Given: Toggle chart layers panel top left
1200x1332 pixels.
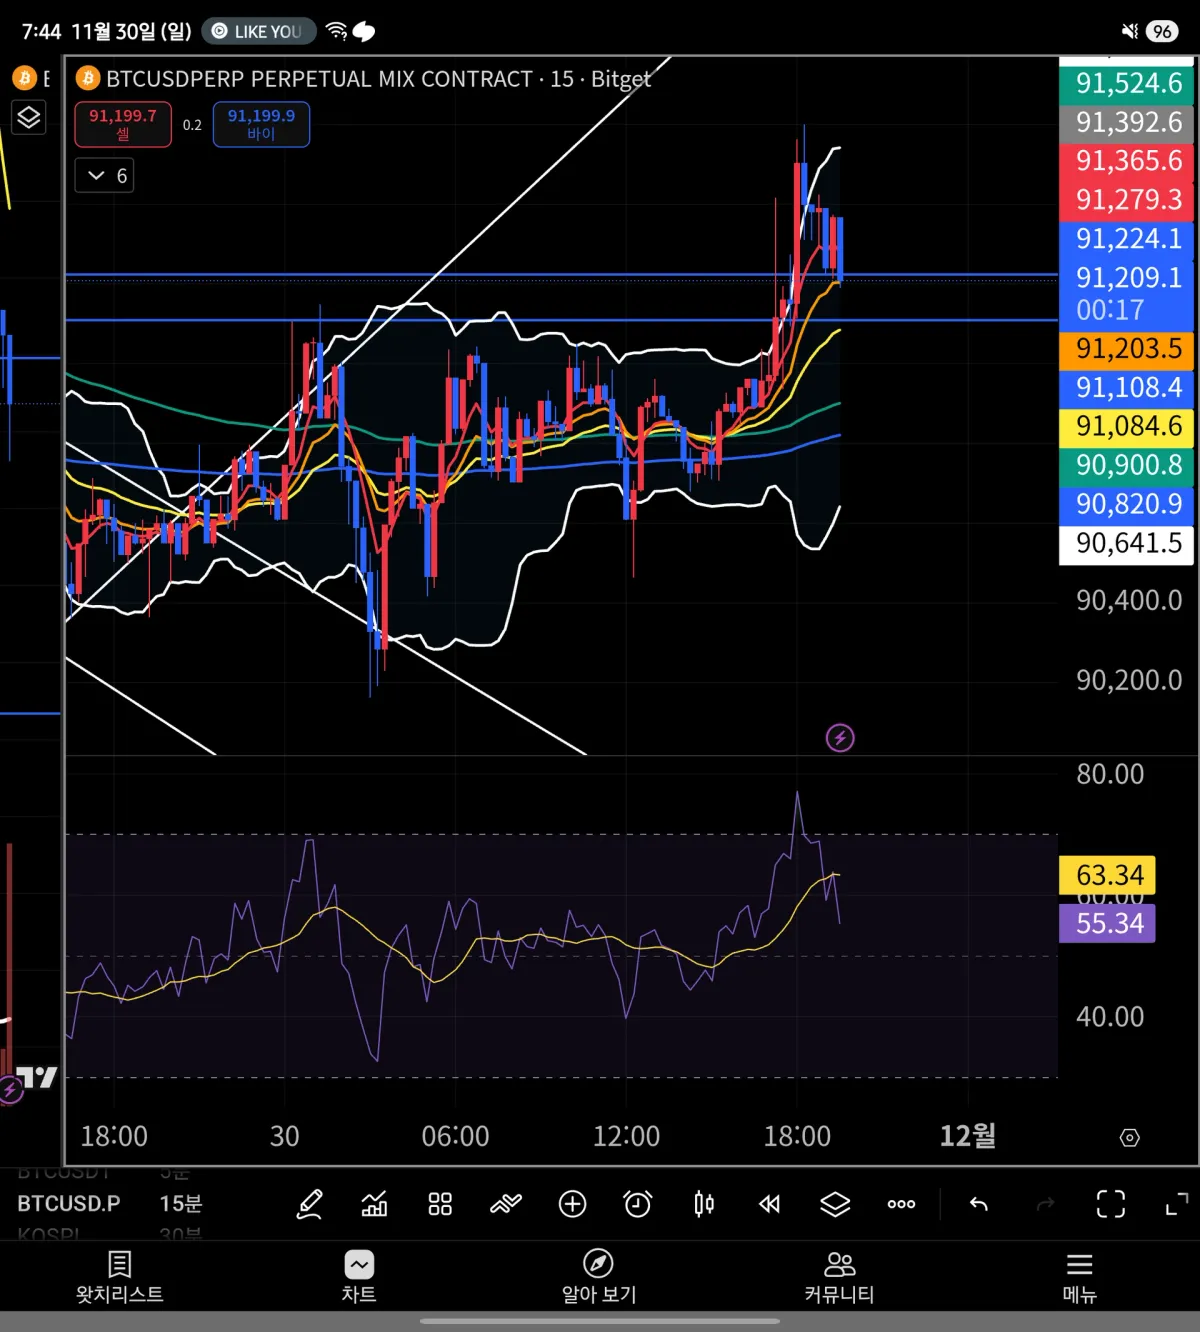Looking at the screenshot, I should [x=29, y=118].
